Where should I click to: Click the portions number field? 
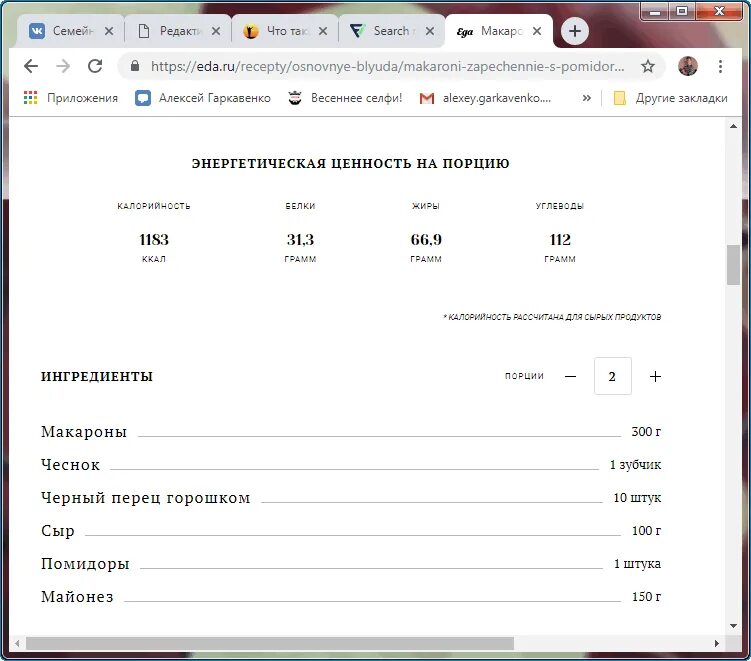pos(613,376)
